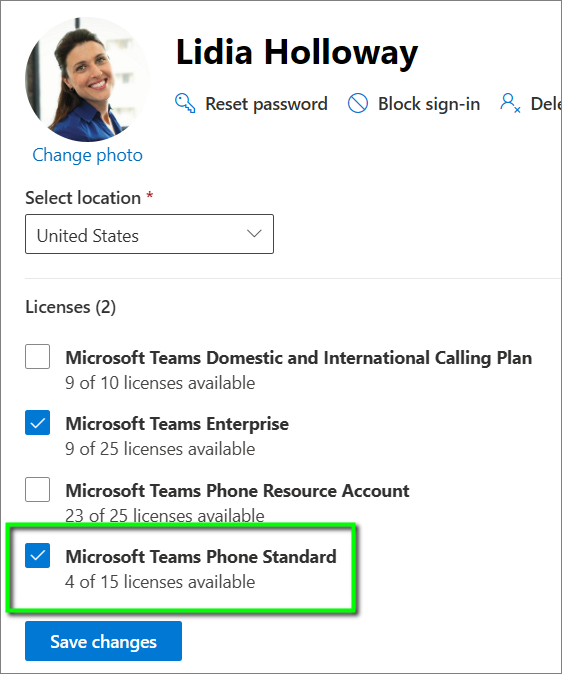Click the Block sign-in prohibited icon
562x674 pixels.
pyautogui.click(x=358, y=104)
